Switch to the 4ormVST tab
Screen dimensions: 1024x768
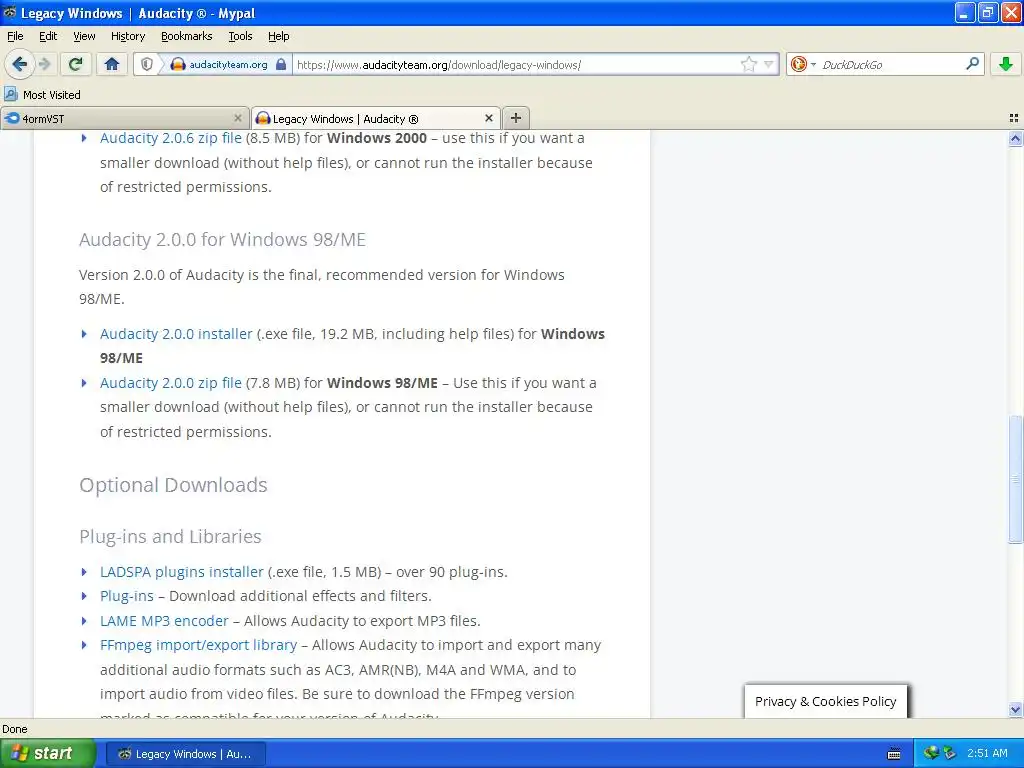click(125, 118)
